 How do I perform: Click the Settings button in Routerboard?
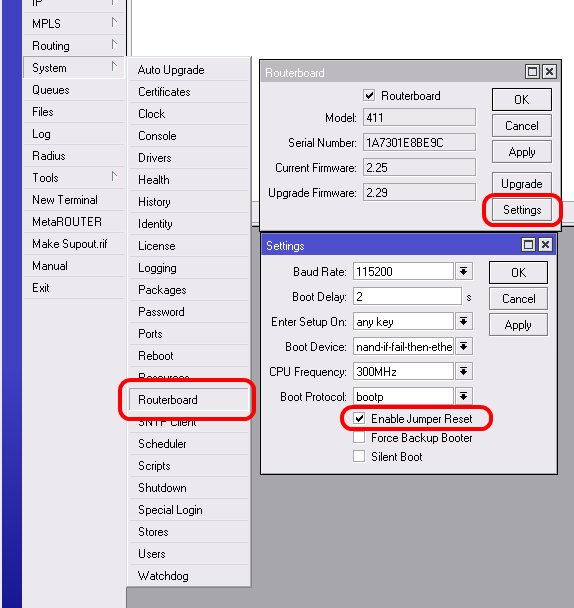(x=522, y=210)
